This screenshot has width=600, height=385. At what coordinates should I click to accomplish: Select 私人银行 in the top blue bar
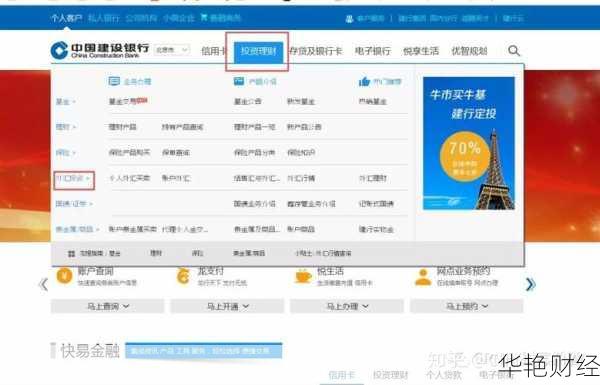coord(103,18)
